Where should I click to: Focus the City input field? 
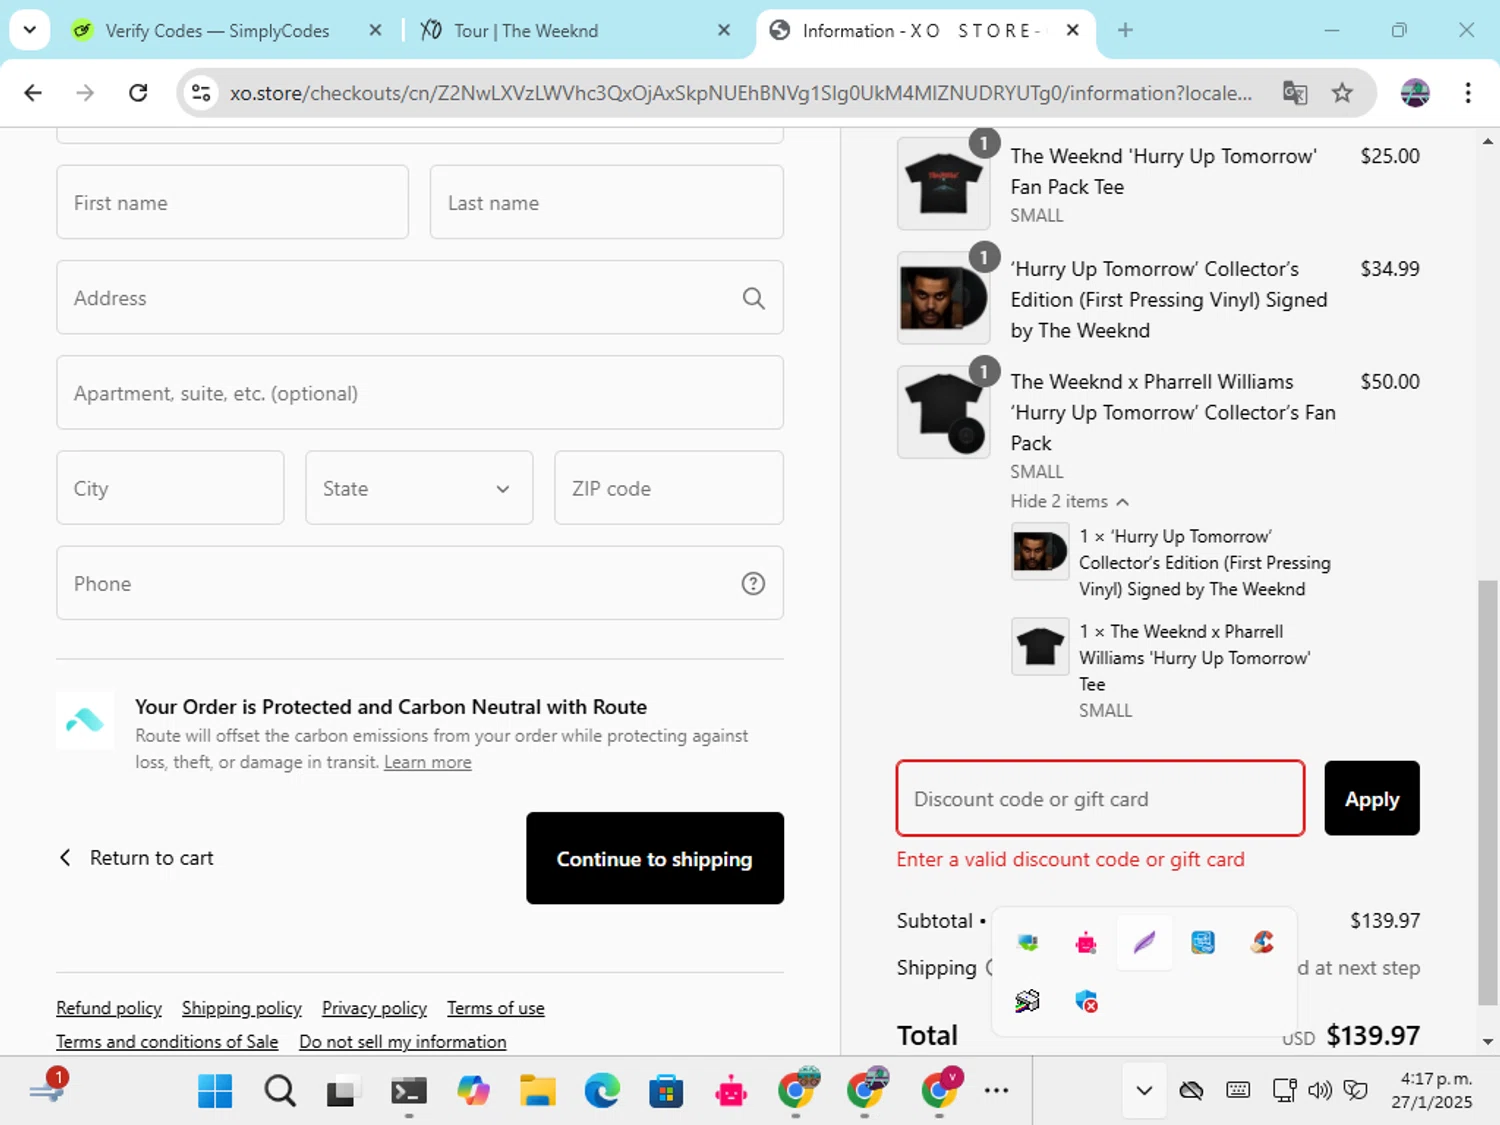coord(171,488)
